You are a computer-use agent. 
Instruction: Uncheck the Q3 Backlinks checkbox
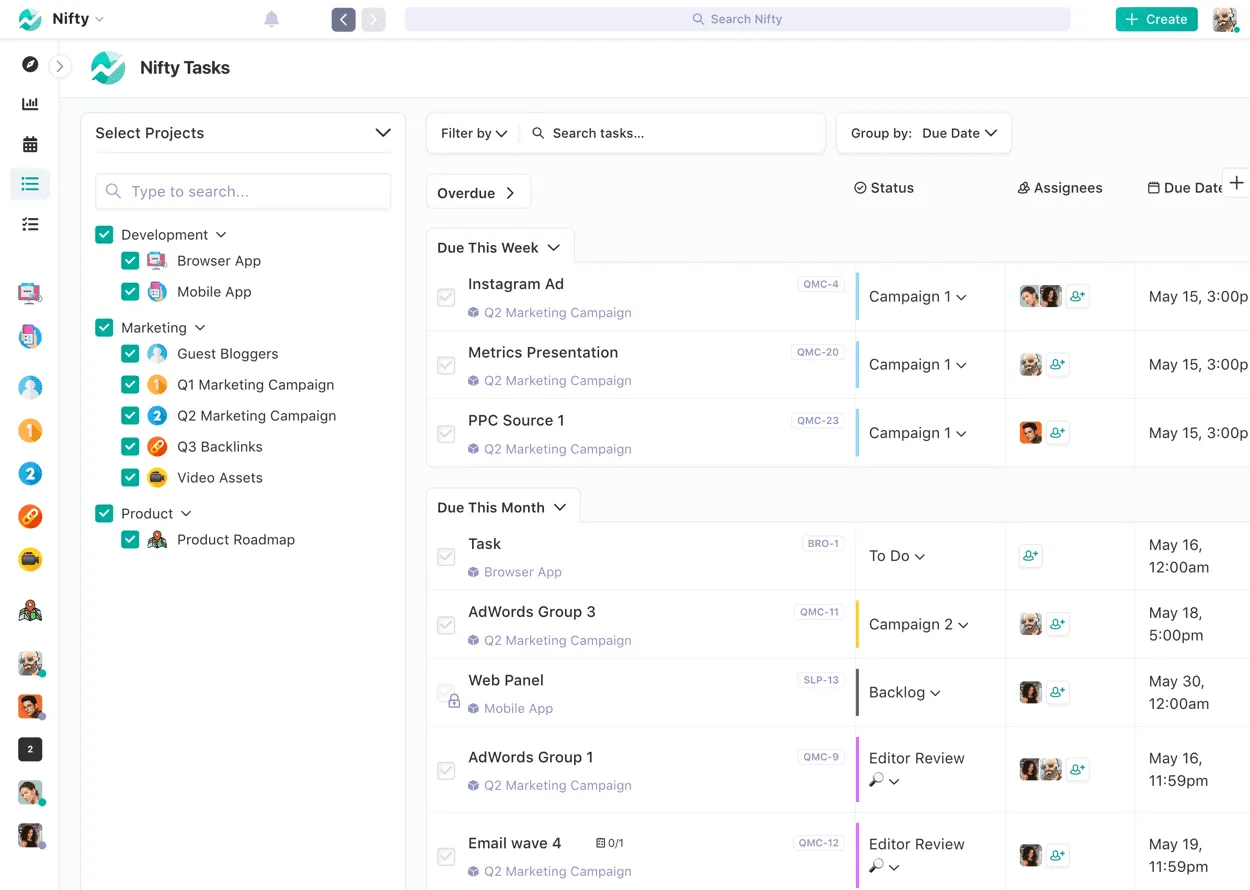[x=130, y=446]
